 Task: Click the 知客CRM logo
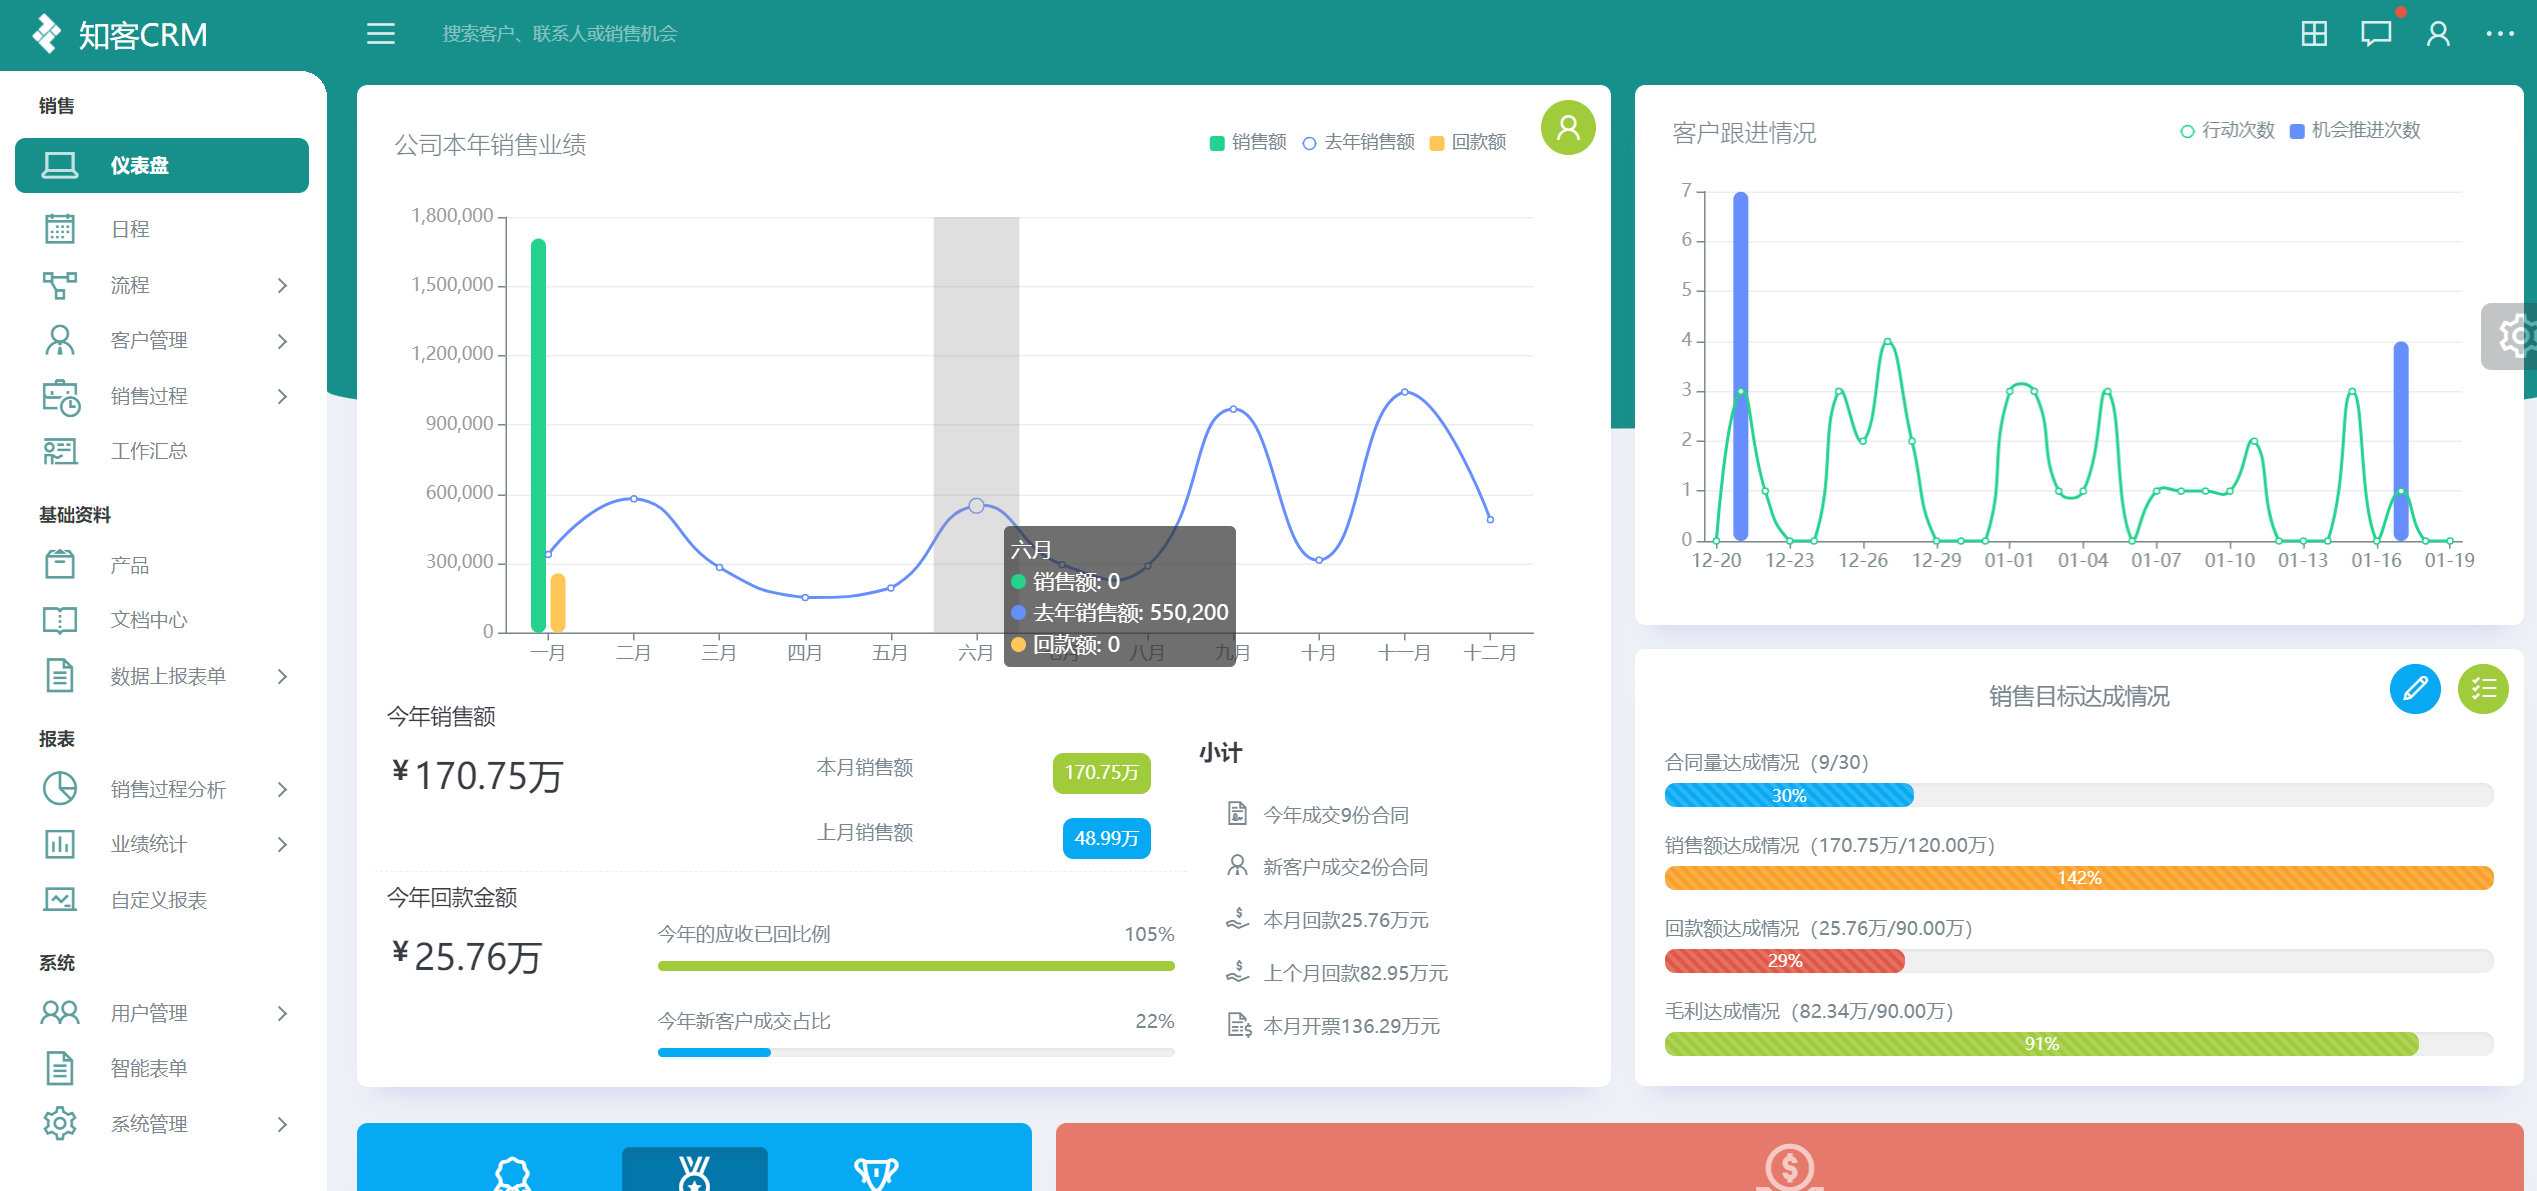120,35
